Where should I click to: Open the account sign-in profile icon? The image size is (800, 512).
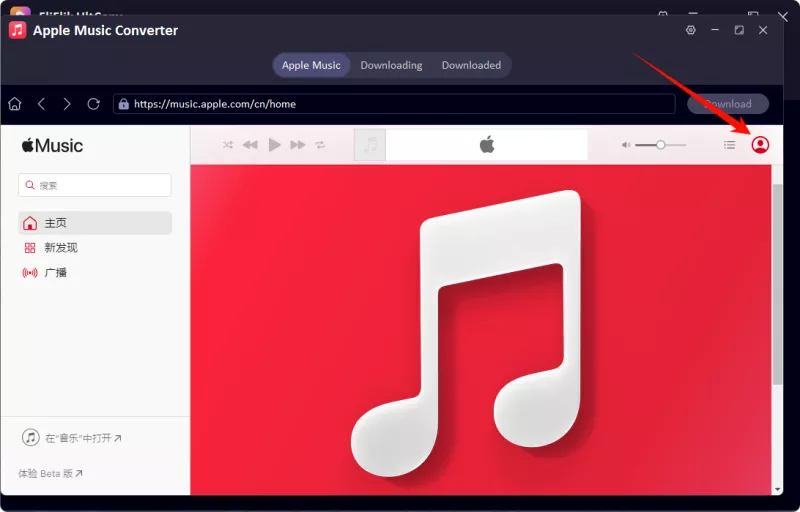click(x=760, y=145)
